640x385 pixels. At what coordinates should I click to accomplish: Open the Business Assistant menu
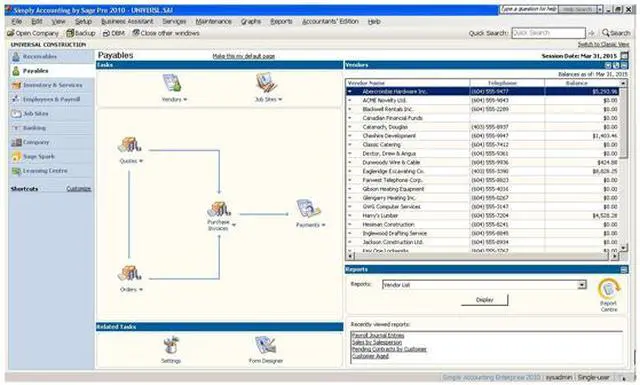click(x=127, y=22)
